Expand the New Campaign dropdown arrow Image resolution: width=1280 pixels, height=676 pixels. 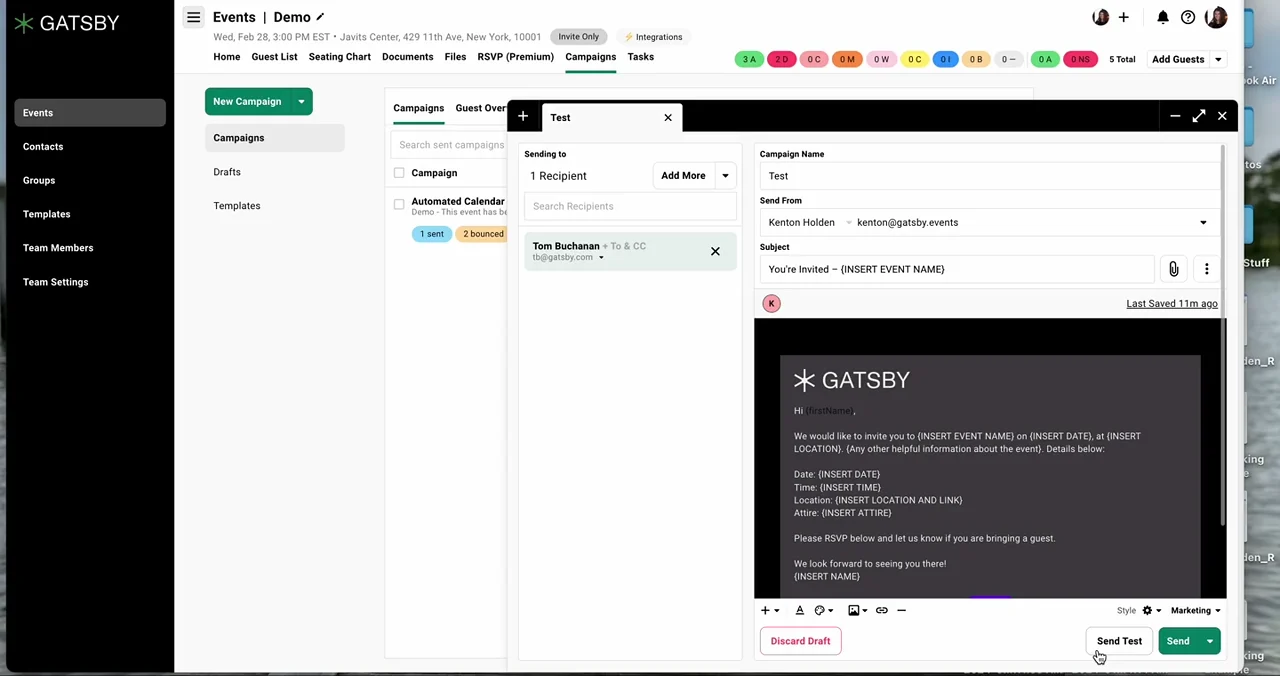[x=301, y=101]
